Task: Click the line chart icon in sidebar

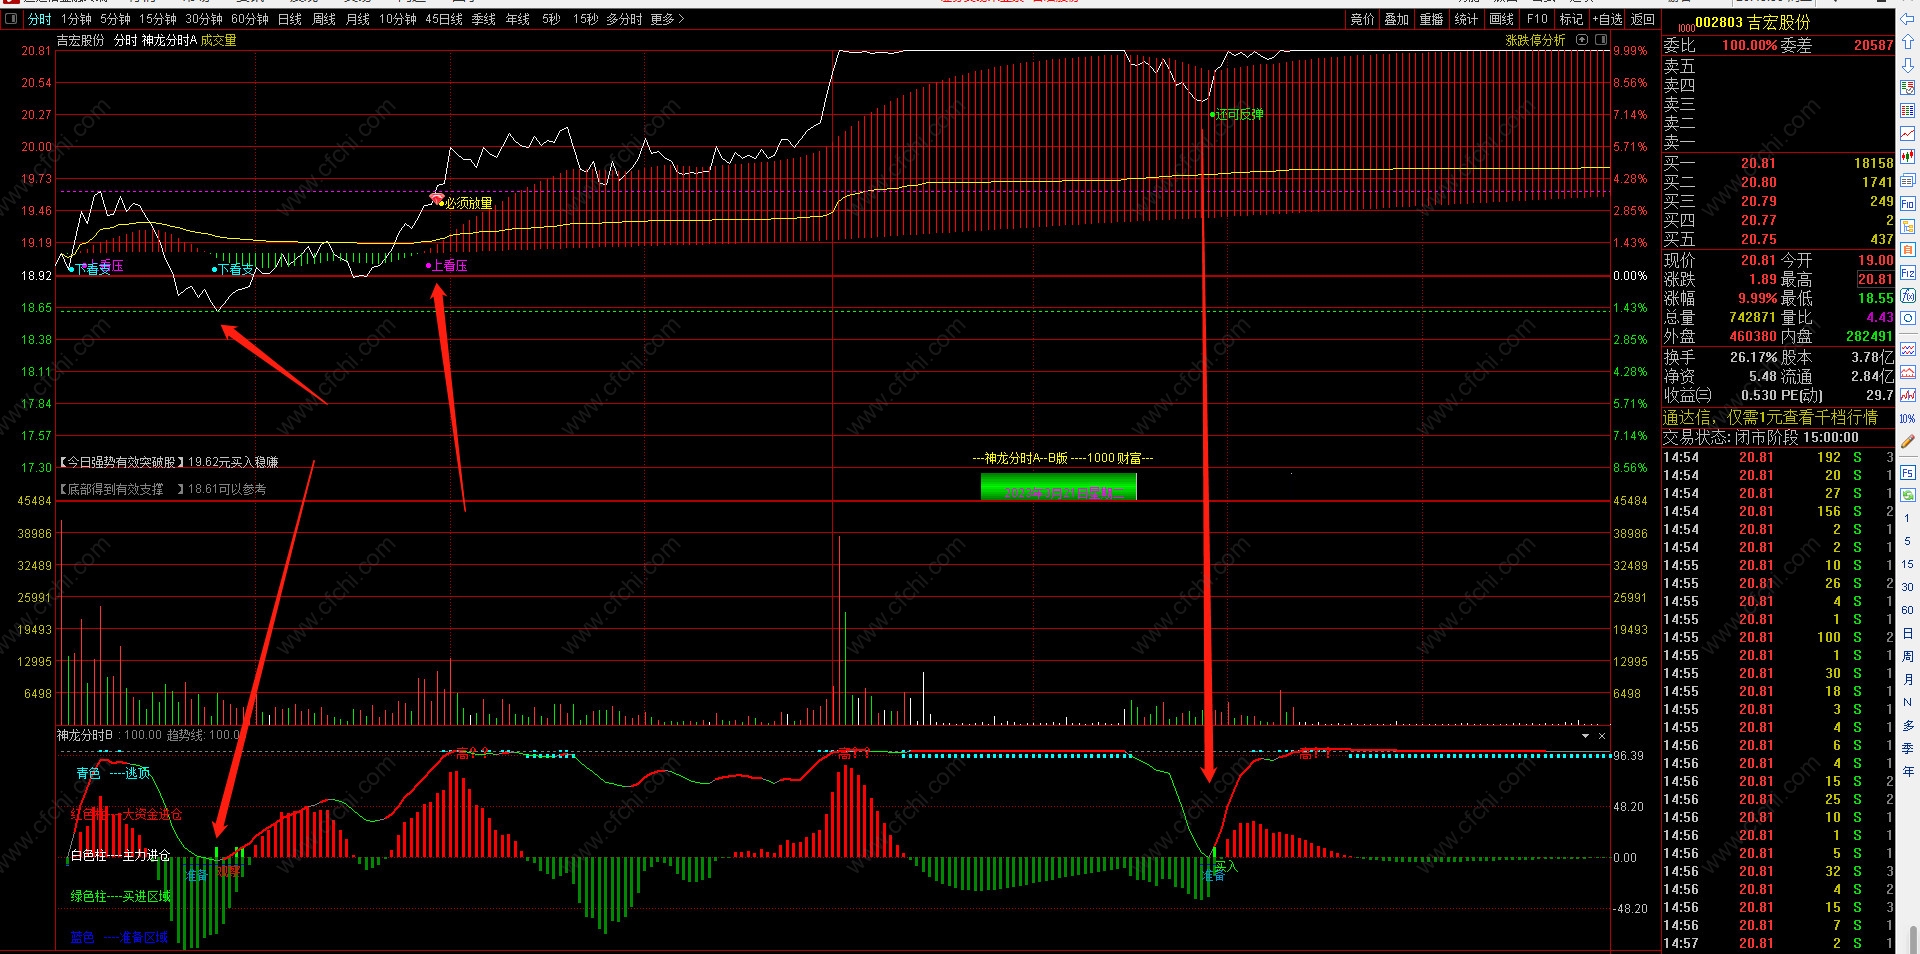Action: point(1907,133)
